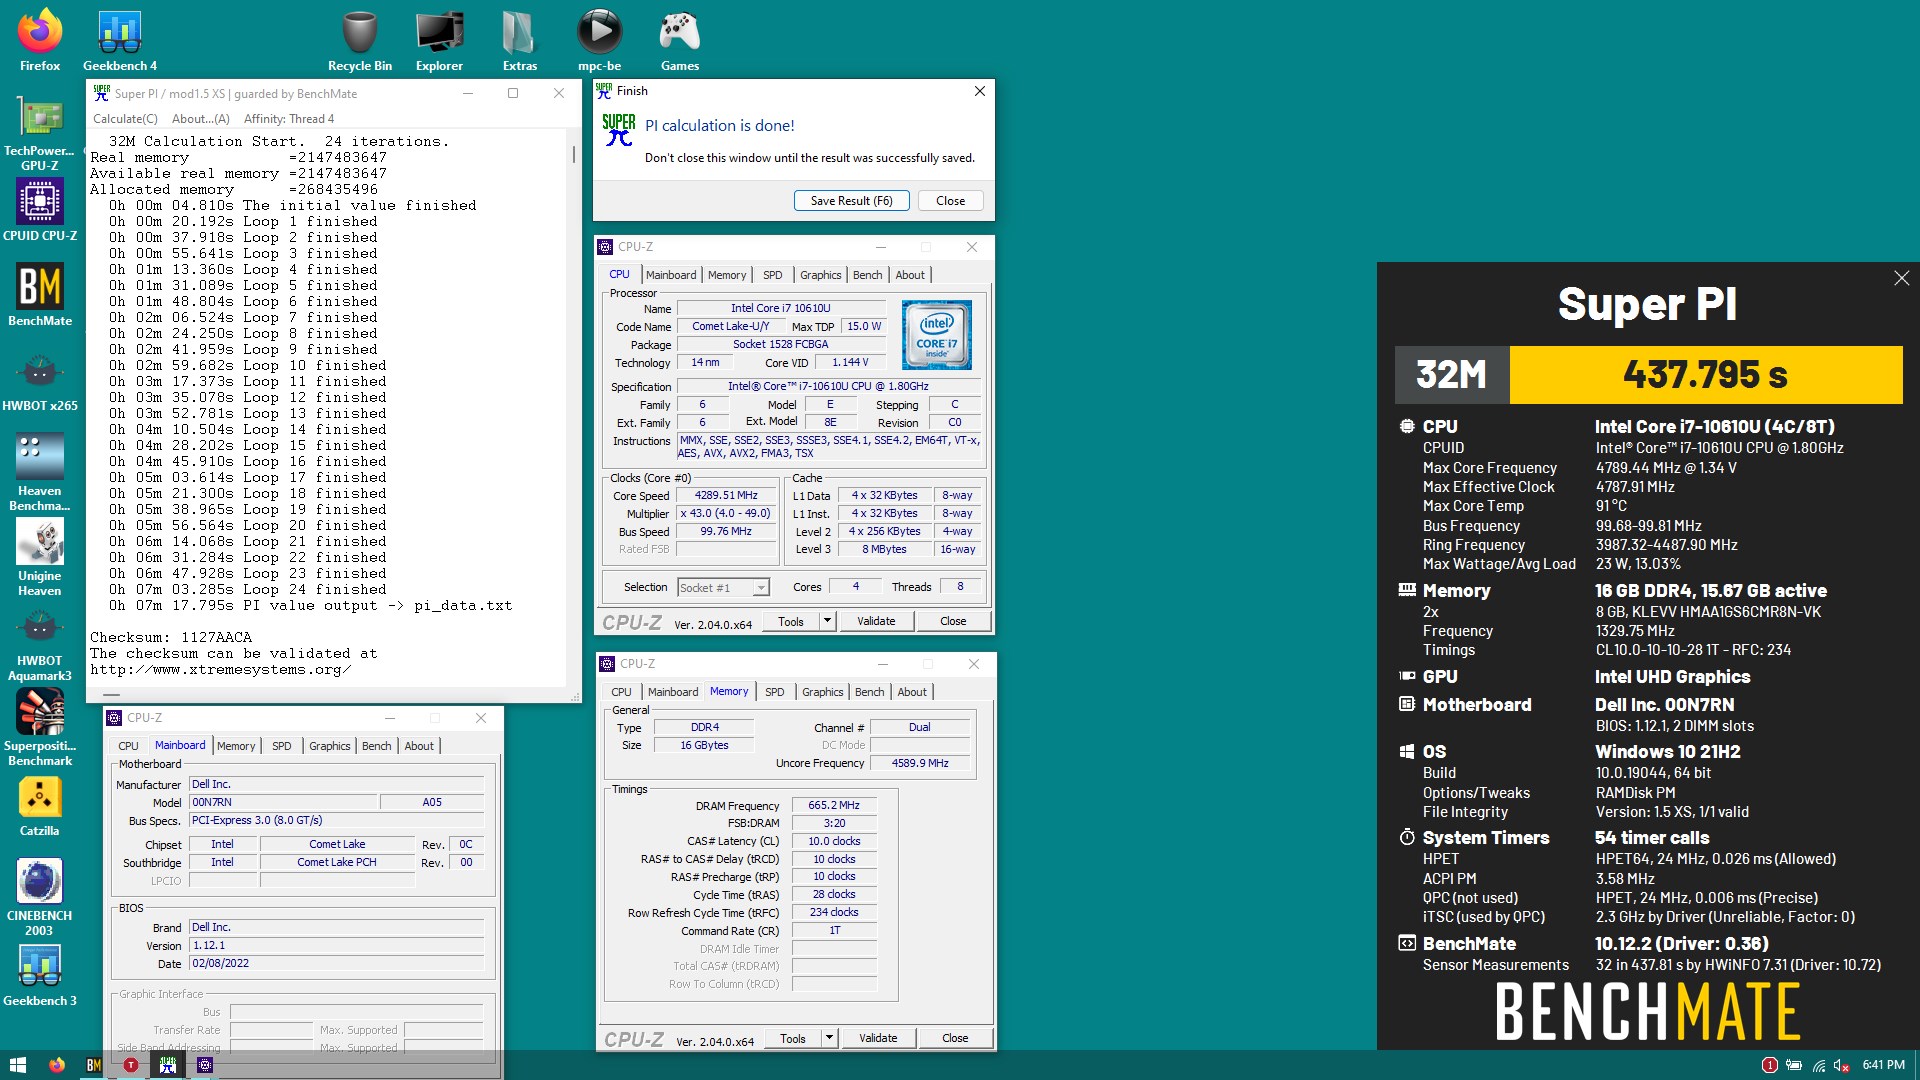
Task: Click the Intel Core i7 logo in CPU-Z
Action: [x=936, y=336]
